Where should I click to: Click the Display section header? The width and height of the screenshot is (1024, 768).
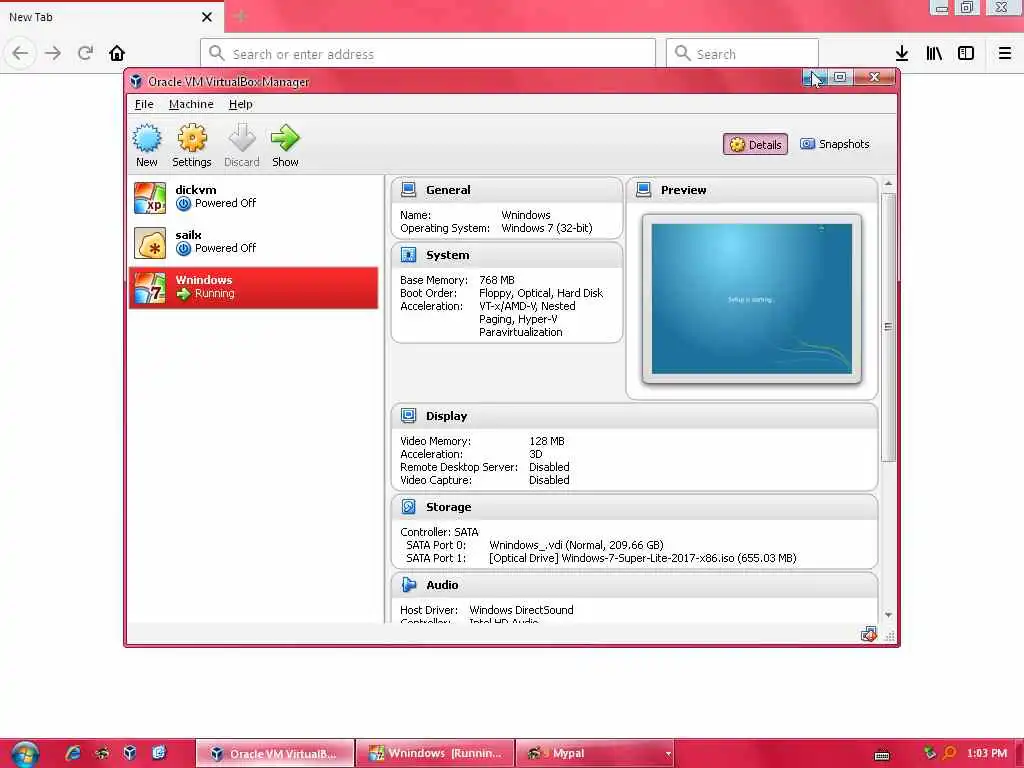point(634,416)
